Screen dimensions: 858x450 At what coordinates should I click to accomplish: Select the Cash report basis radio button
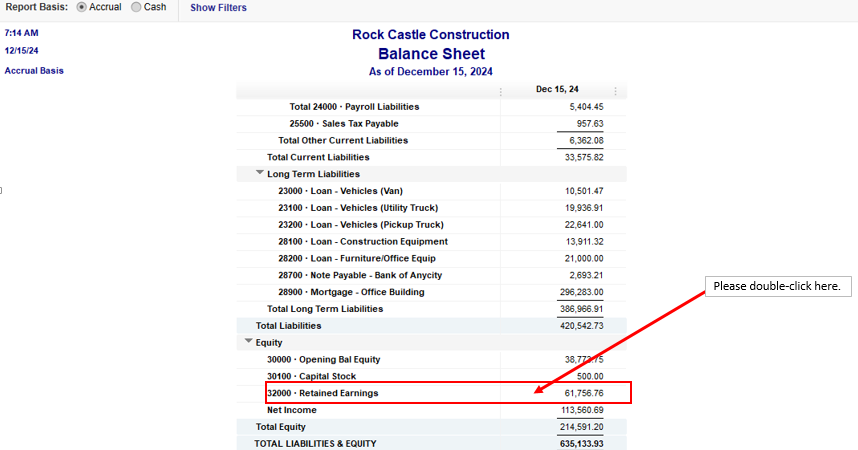(x=136, y=7)
